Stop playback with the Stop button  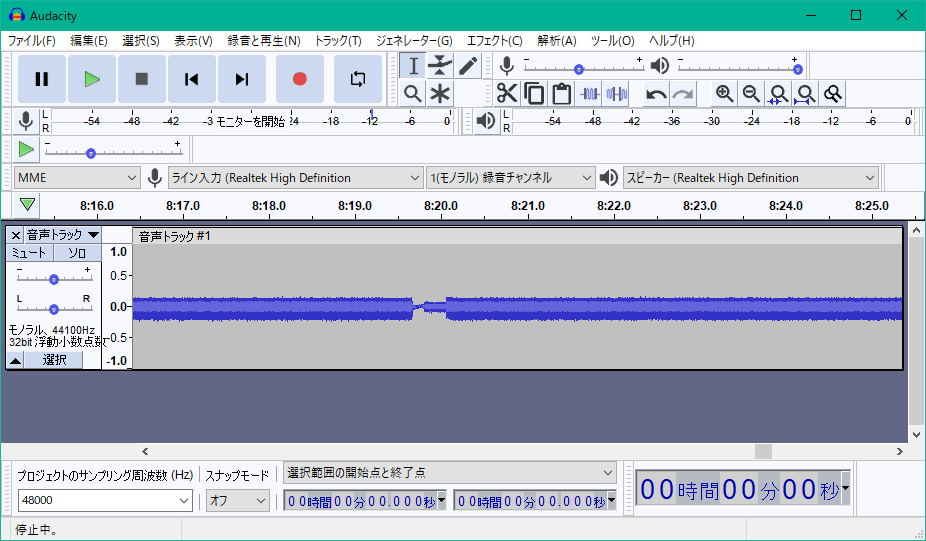pos(142,79)
